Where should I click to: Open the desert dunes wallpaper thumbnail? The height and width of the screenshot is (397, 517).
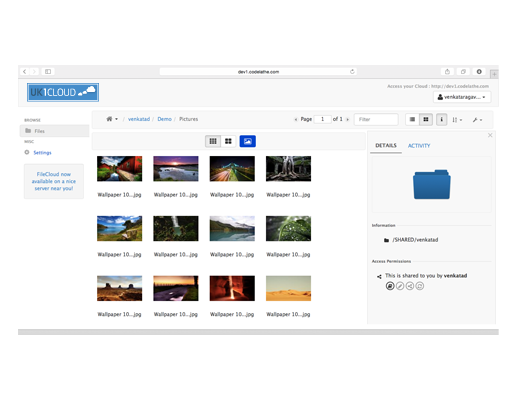(x=288, y=288)
